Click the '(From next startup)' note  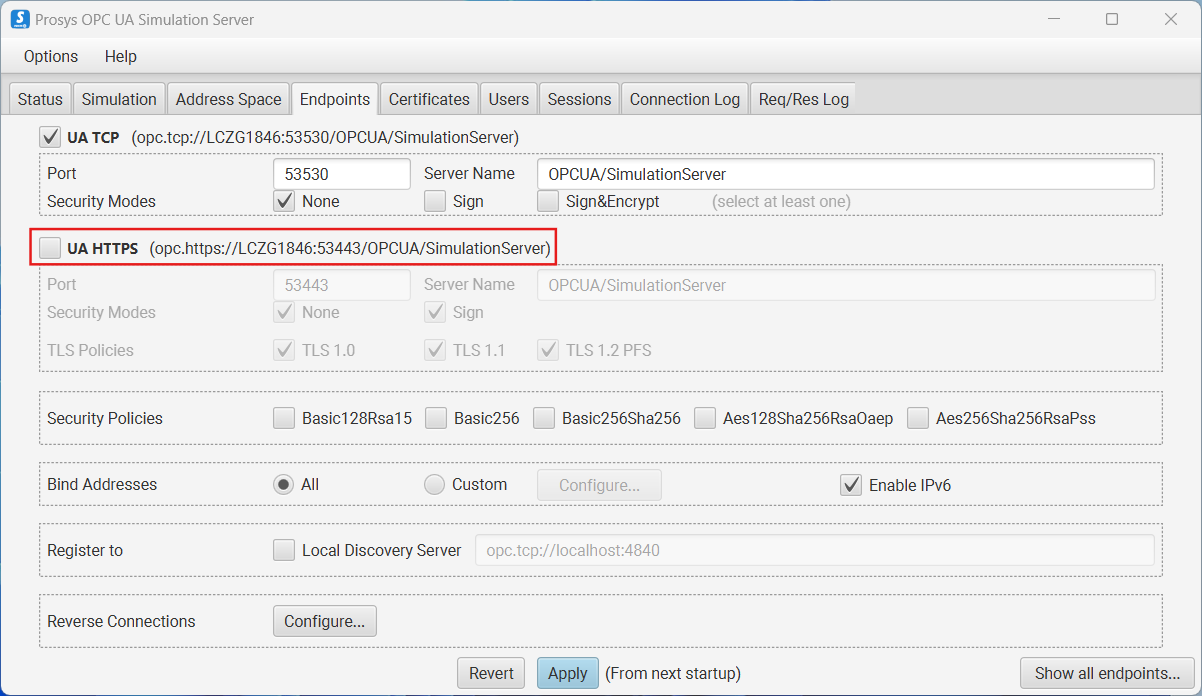tap(673, 673)
